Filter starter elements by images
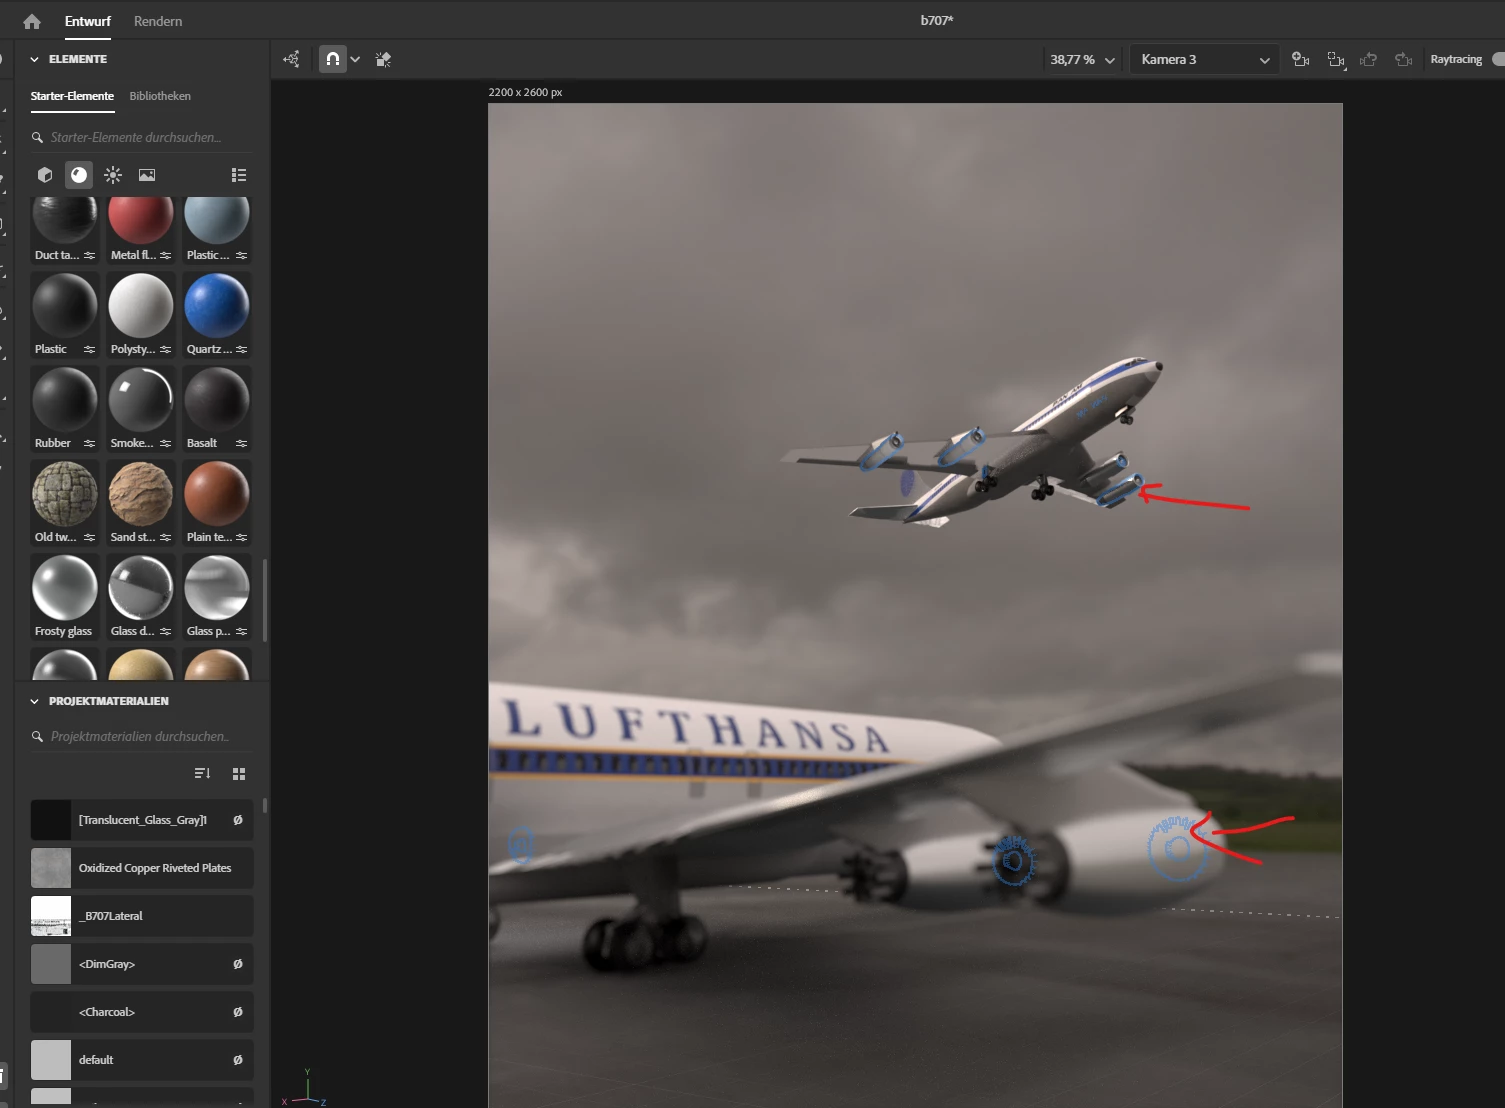Screen dimensions: 1505x1108 pyautogui.click(x=147, y=175)
